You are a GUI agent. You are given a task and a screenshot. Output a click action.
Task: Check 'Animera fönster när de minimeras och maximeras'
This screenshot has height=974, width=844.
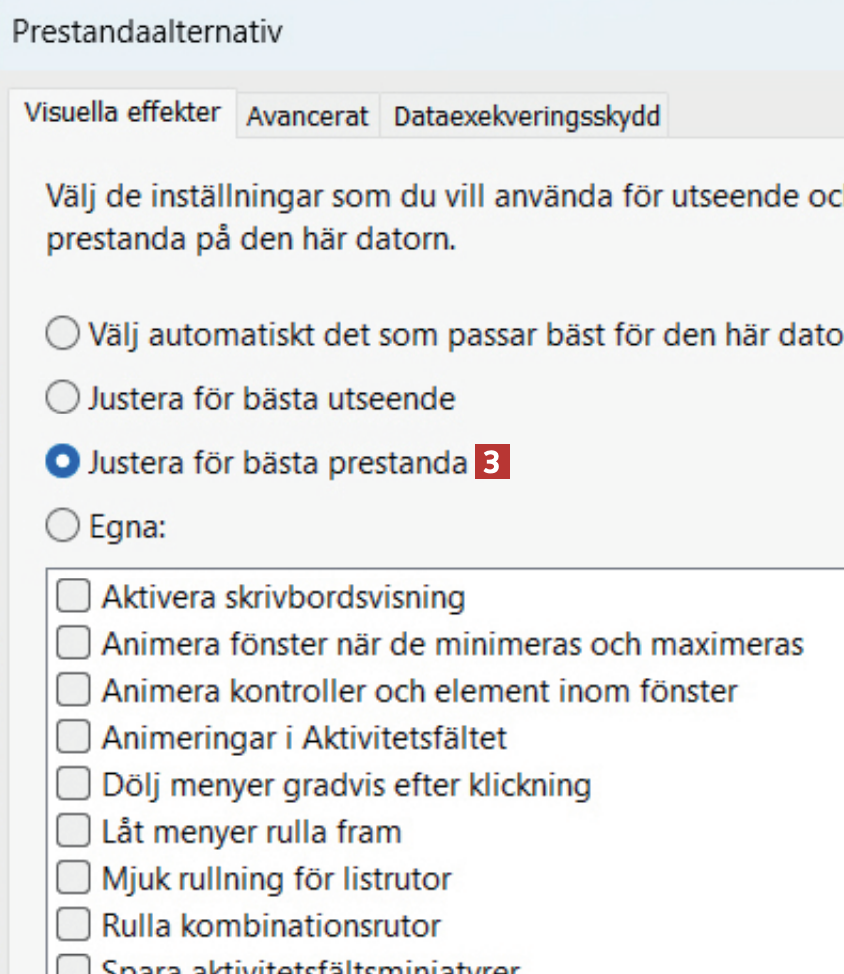(73, 644)
